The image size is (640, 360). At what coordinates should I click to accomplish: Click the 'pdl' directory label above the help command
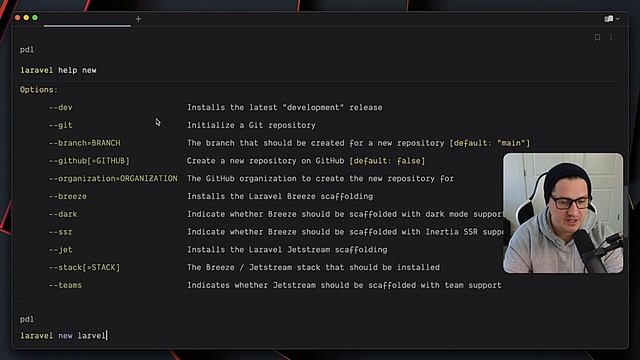coord(27,50)
